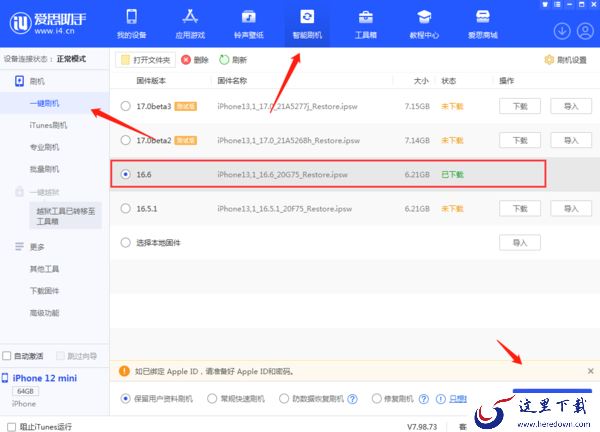The height and width of the screenshot is (432, 600).
Task: Select the 17.0beta2 firmware radio button
Action: (x=126, y=140)
